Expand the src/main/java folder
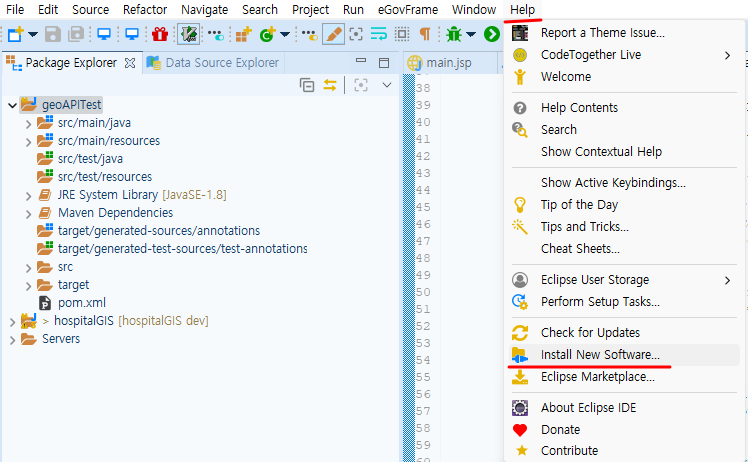The image size is (748, 462). pyautogui.click(x=28, y=124)
